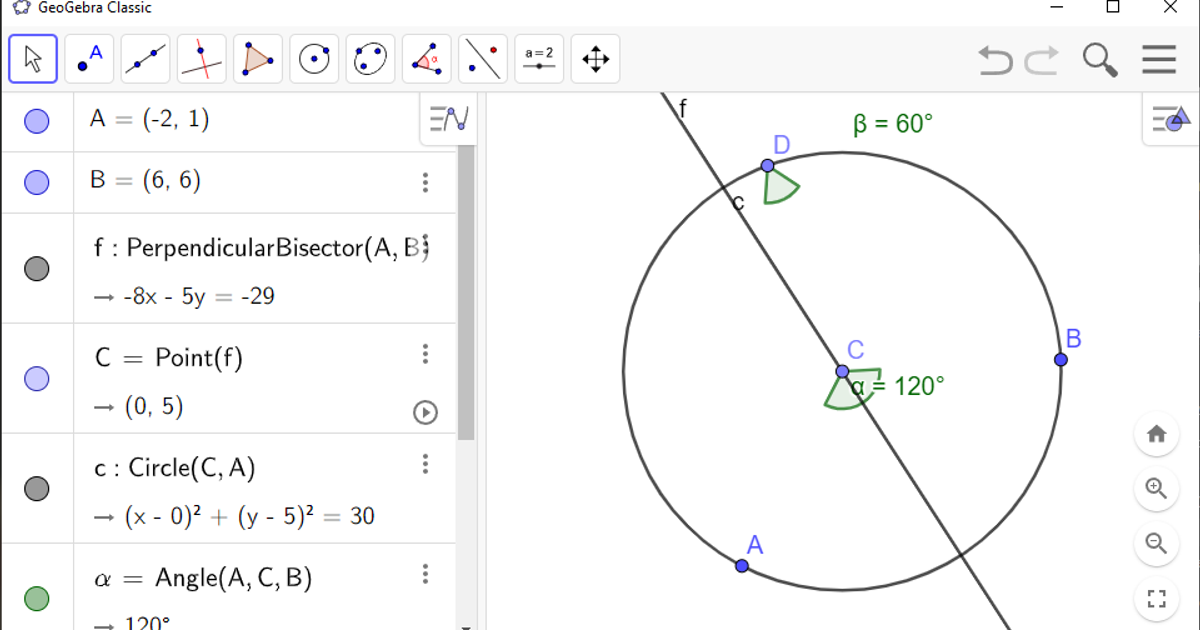Click the Undo arrow
The height and width of the screenshot is (630, 1200).
coord(995,60)
